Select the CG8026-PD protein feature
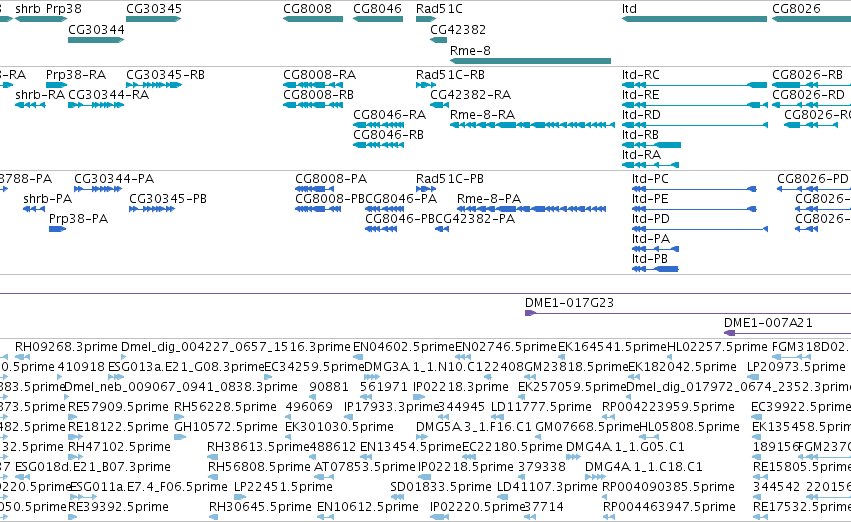Viewport: 851px width, 522px height. pos(814,189)
